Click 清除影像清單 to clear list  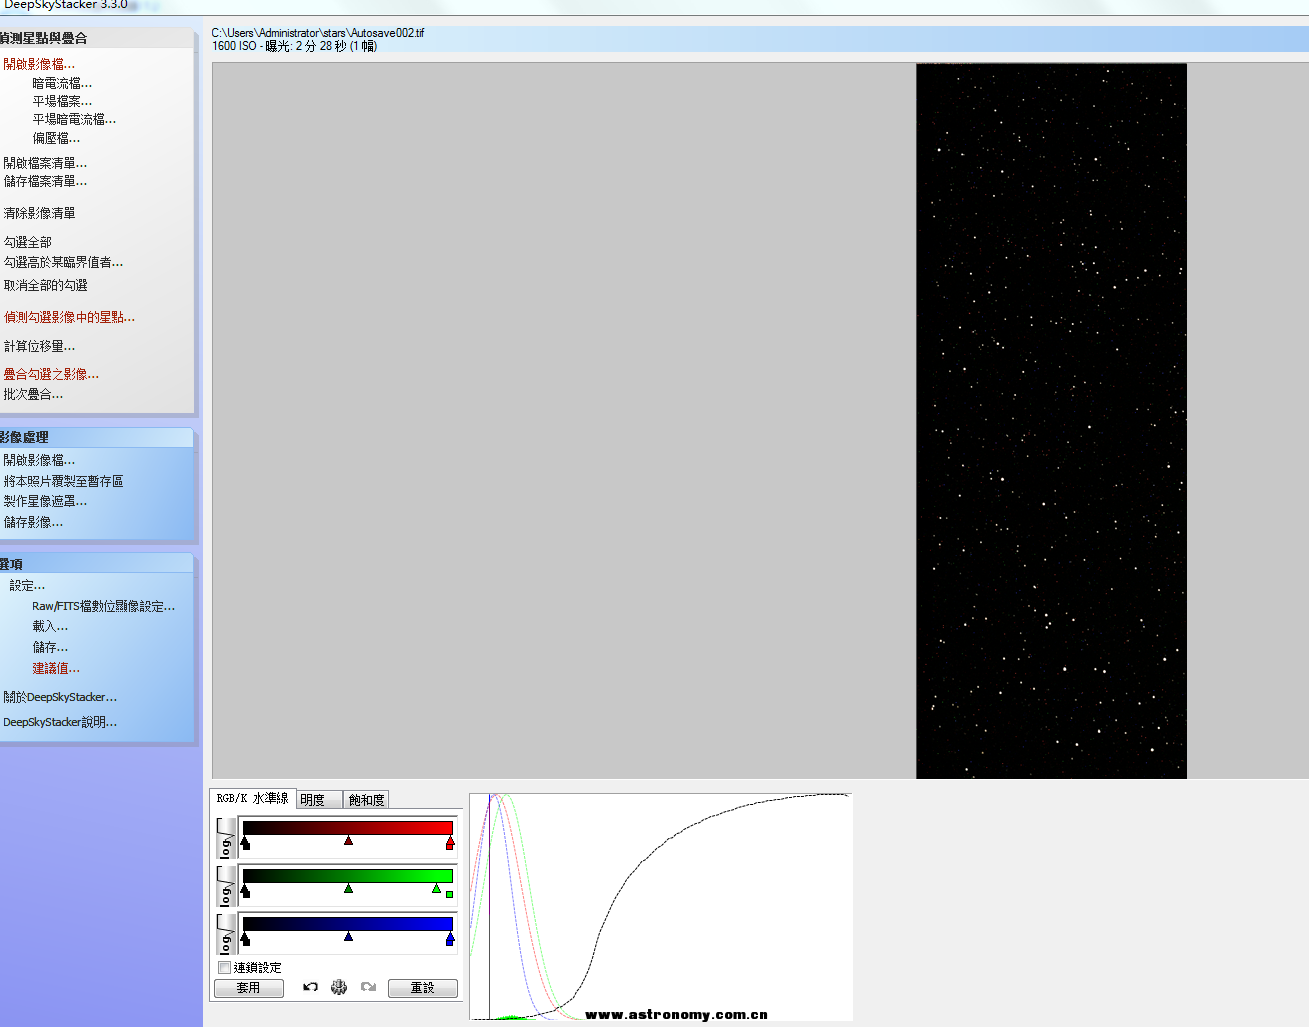(x=39, y=213)
